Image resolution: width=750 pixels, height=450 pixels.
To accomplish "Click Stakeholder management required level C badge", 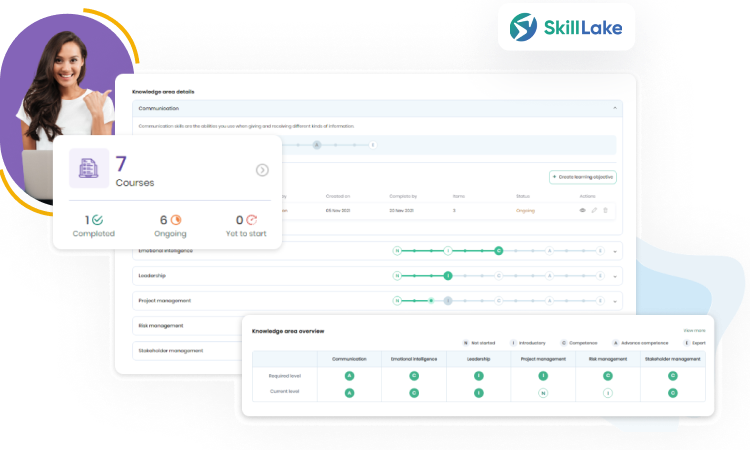I will click(x=673, y=376).
